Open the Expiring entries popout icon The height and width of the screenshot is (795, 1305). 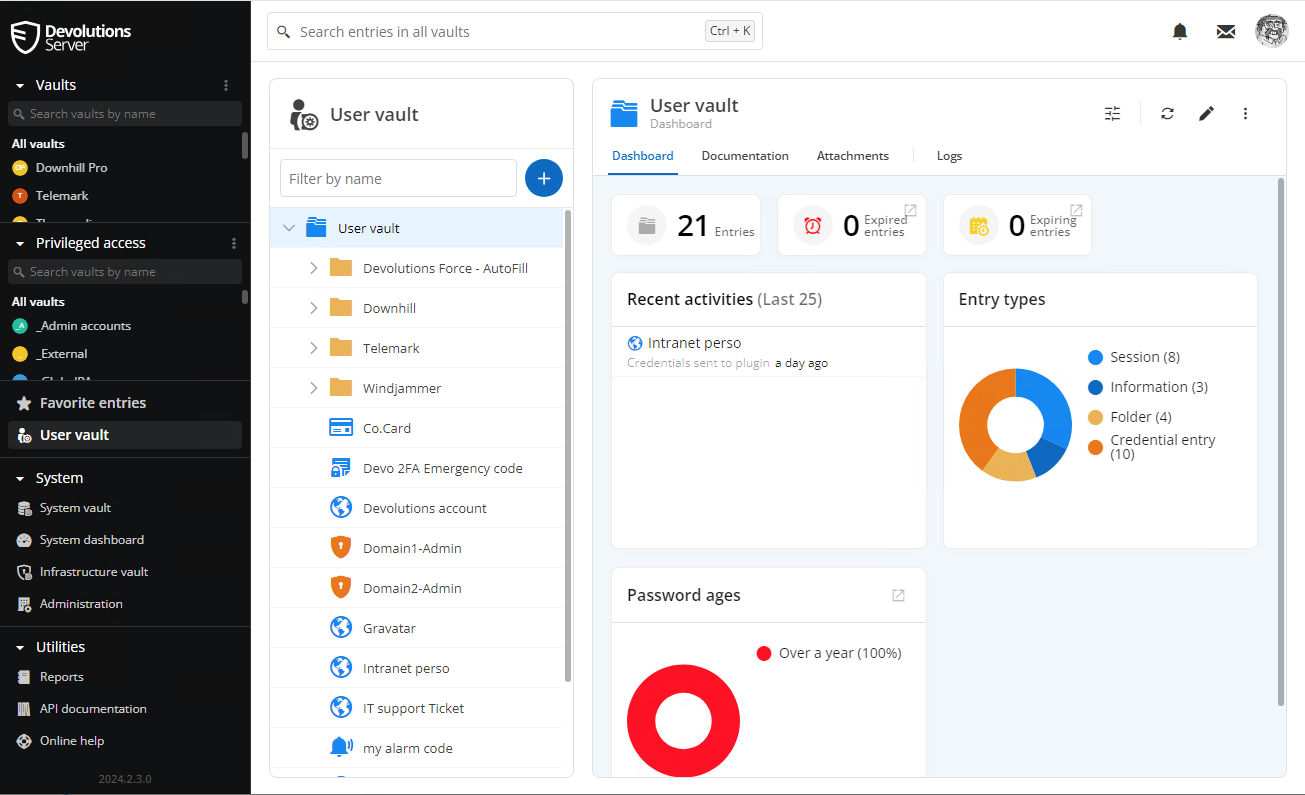pos(1076,210)
